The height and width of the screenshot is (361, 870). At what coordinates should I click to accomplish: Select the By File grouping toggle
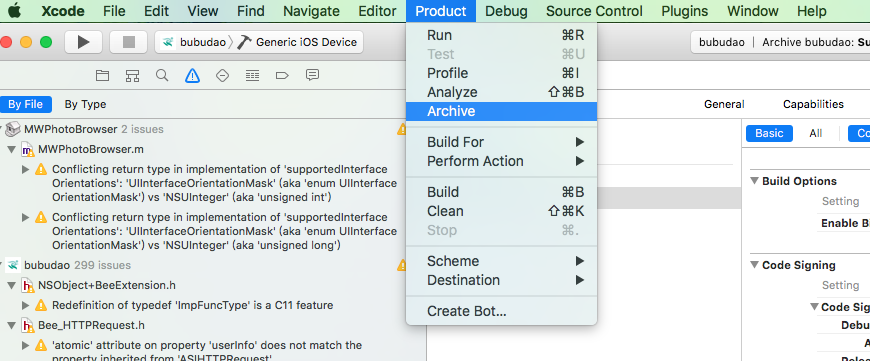coord(26,104)
